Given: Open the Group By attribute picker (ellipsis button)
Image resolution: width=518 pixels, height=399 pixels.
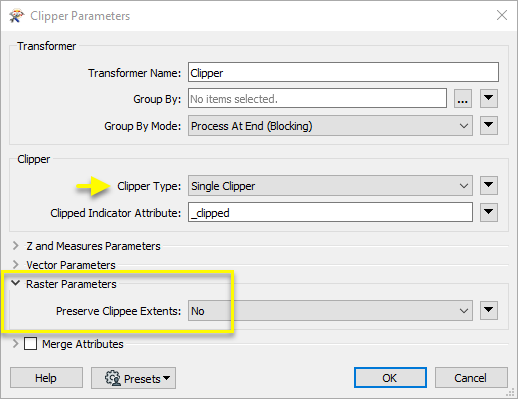Looking at the screenshot, I should coord(463,99).
